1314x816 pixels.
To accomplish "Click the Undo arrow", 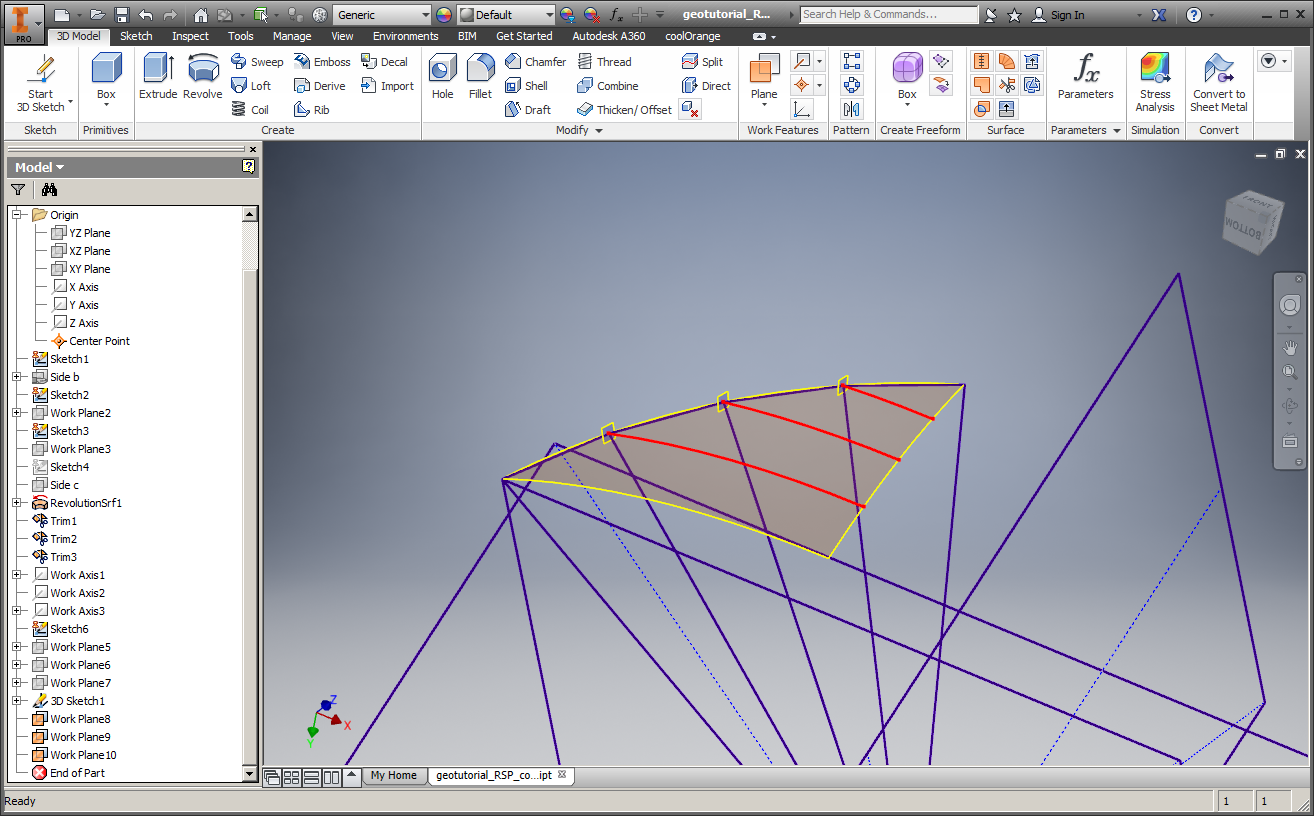I will tap(146, 15).
